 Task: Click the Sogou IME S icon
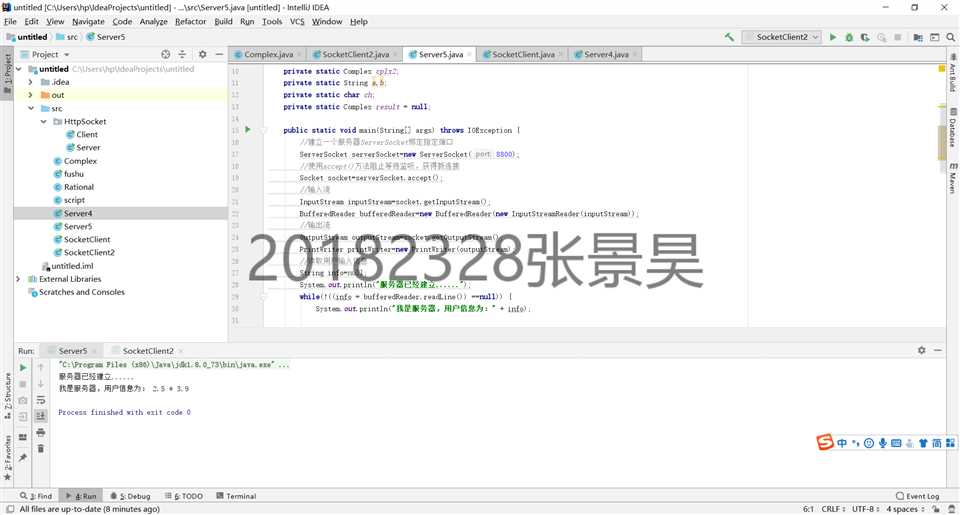click(825, 442)
